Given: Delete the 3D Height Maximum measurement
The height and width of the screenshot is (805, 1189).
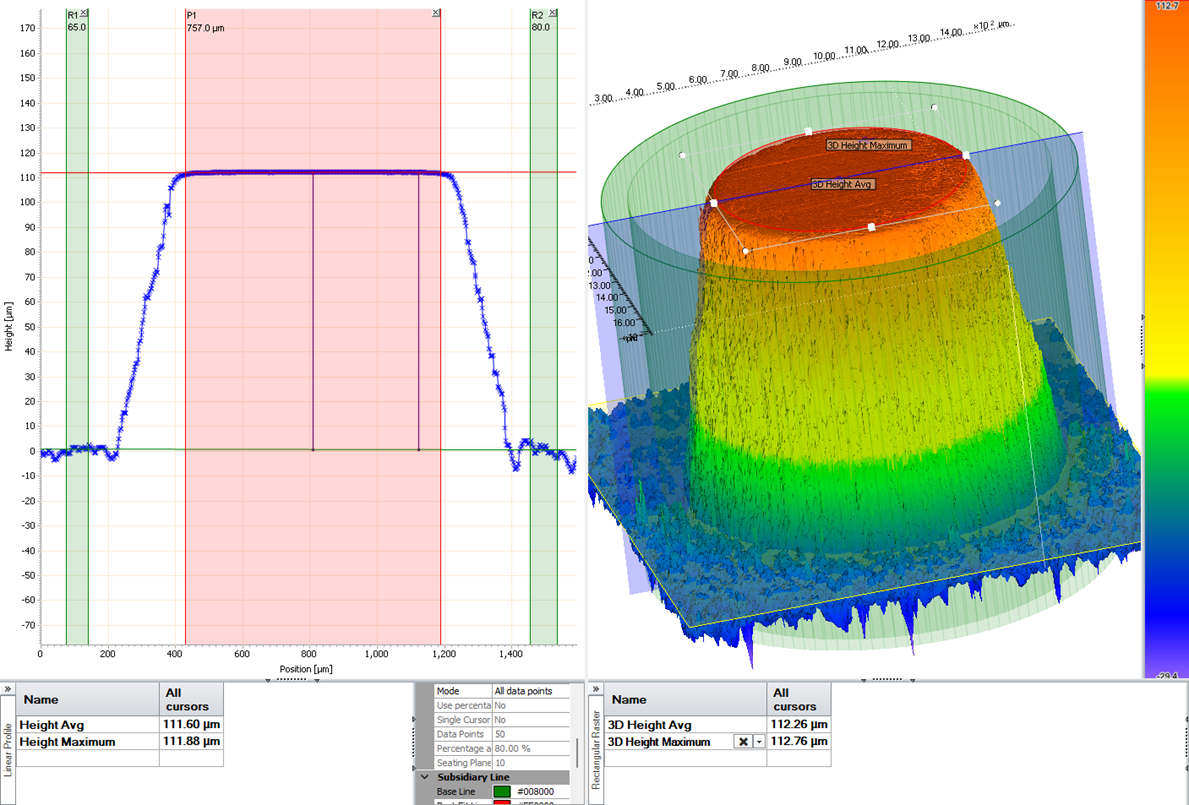Looking at the screenshot, I should pos(743,742).
